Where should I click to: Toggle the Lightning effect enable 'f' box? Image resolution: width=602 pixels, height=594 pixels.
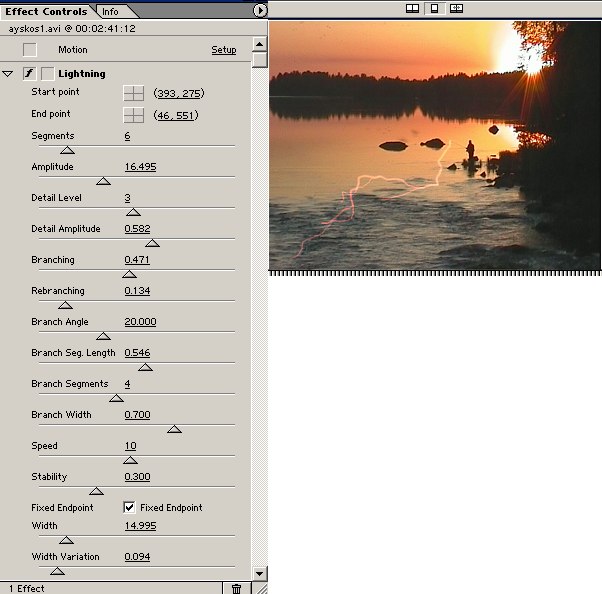tap(30, 73)
